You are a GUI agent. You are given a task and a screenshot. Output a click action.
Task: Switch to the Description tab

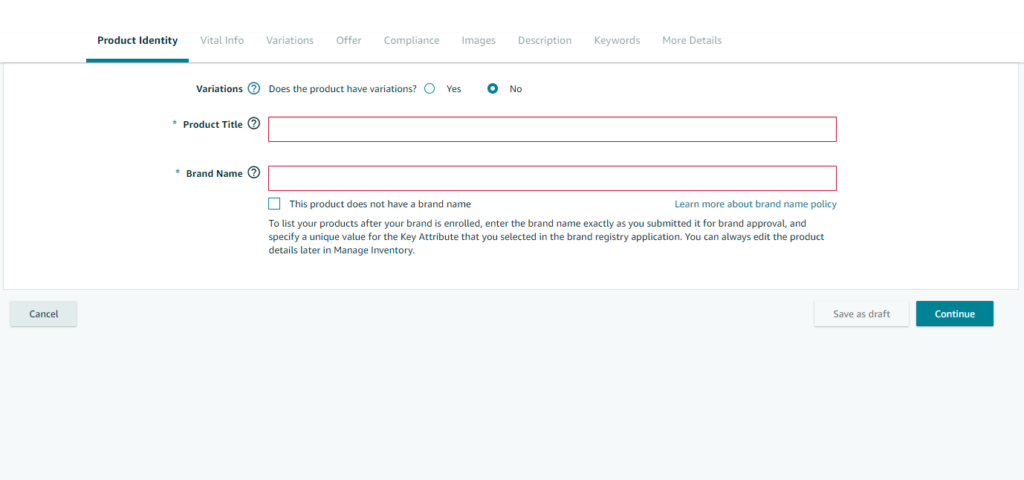tap(544, 41)
